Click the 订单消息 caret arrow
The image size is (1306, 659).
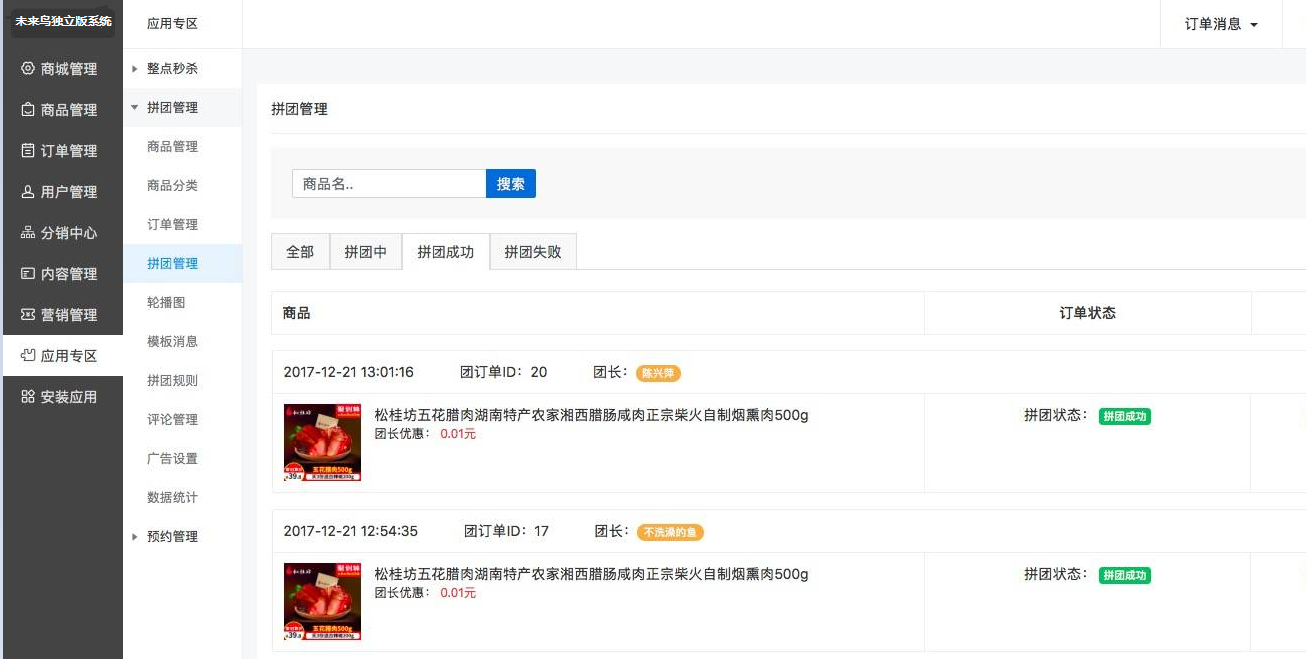[1254, 25]
